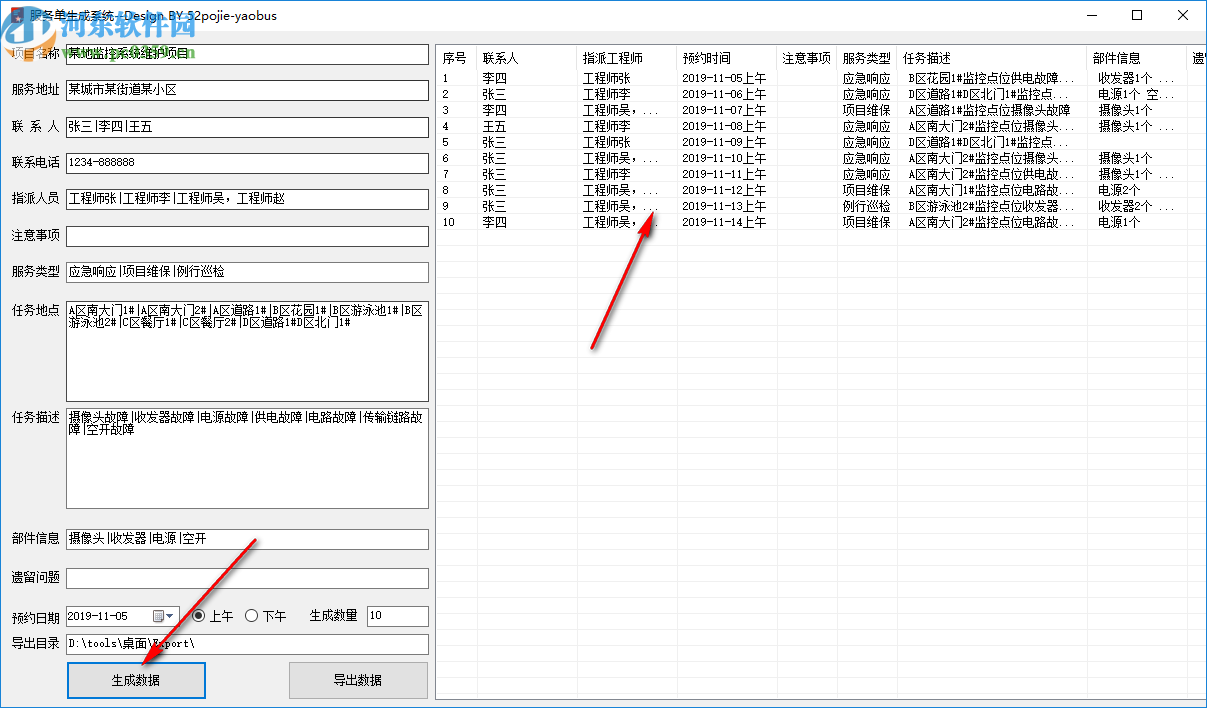Screen dimensions: 1207x708
Task: Maximize the window using the title bar button
Action: coord(1137,16)
